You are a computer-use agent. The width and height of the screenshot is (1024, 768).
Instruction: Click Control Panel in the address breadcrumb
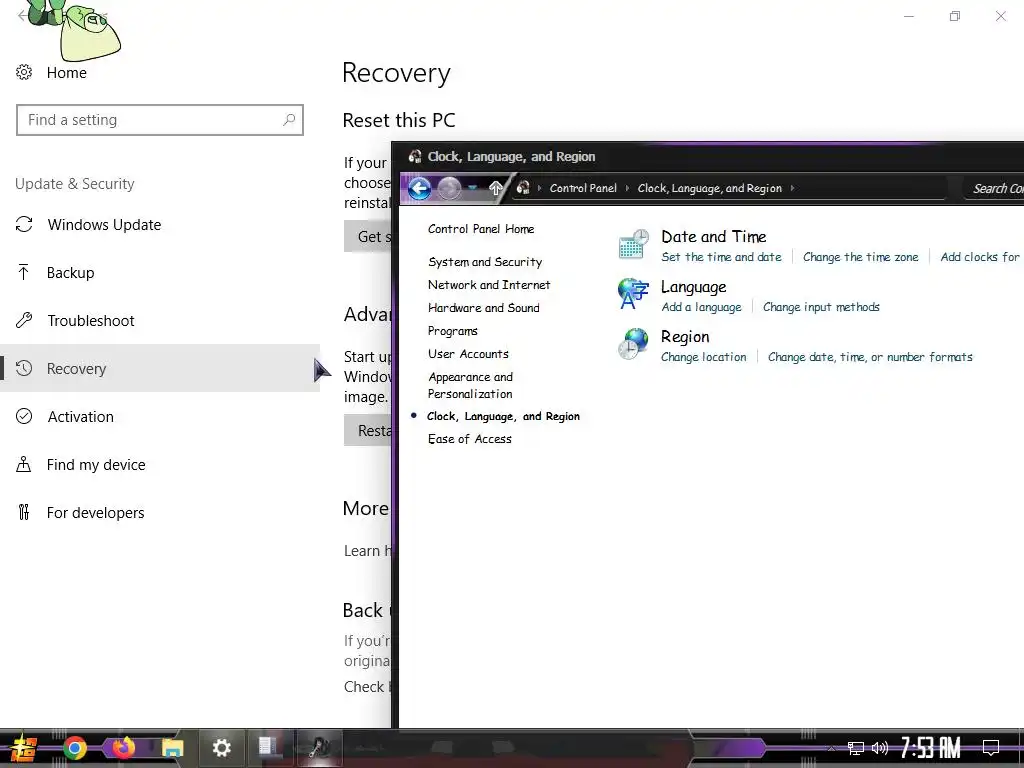[583, 188]
